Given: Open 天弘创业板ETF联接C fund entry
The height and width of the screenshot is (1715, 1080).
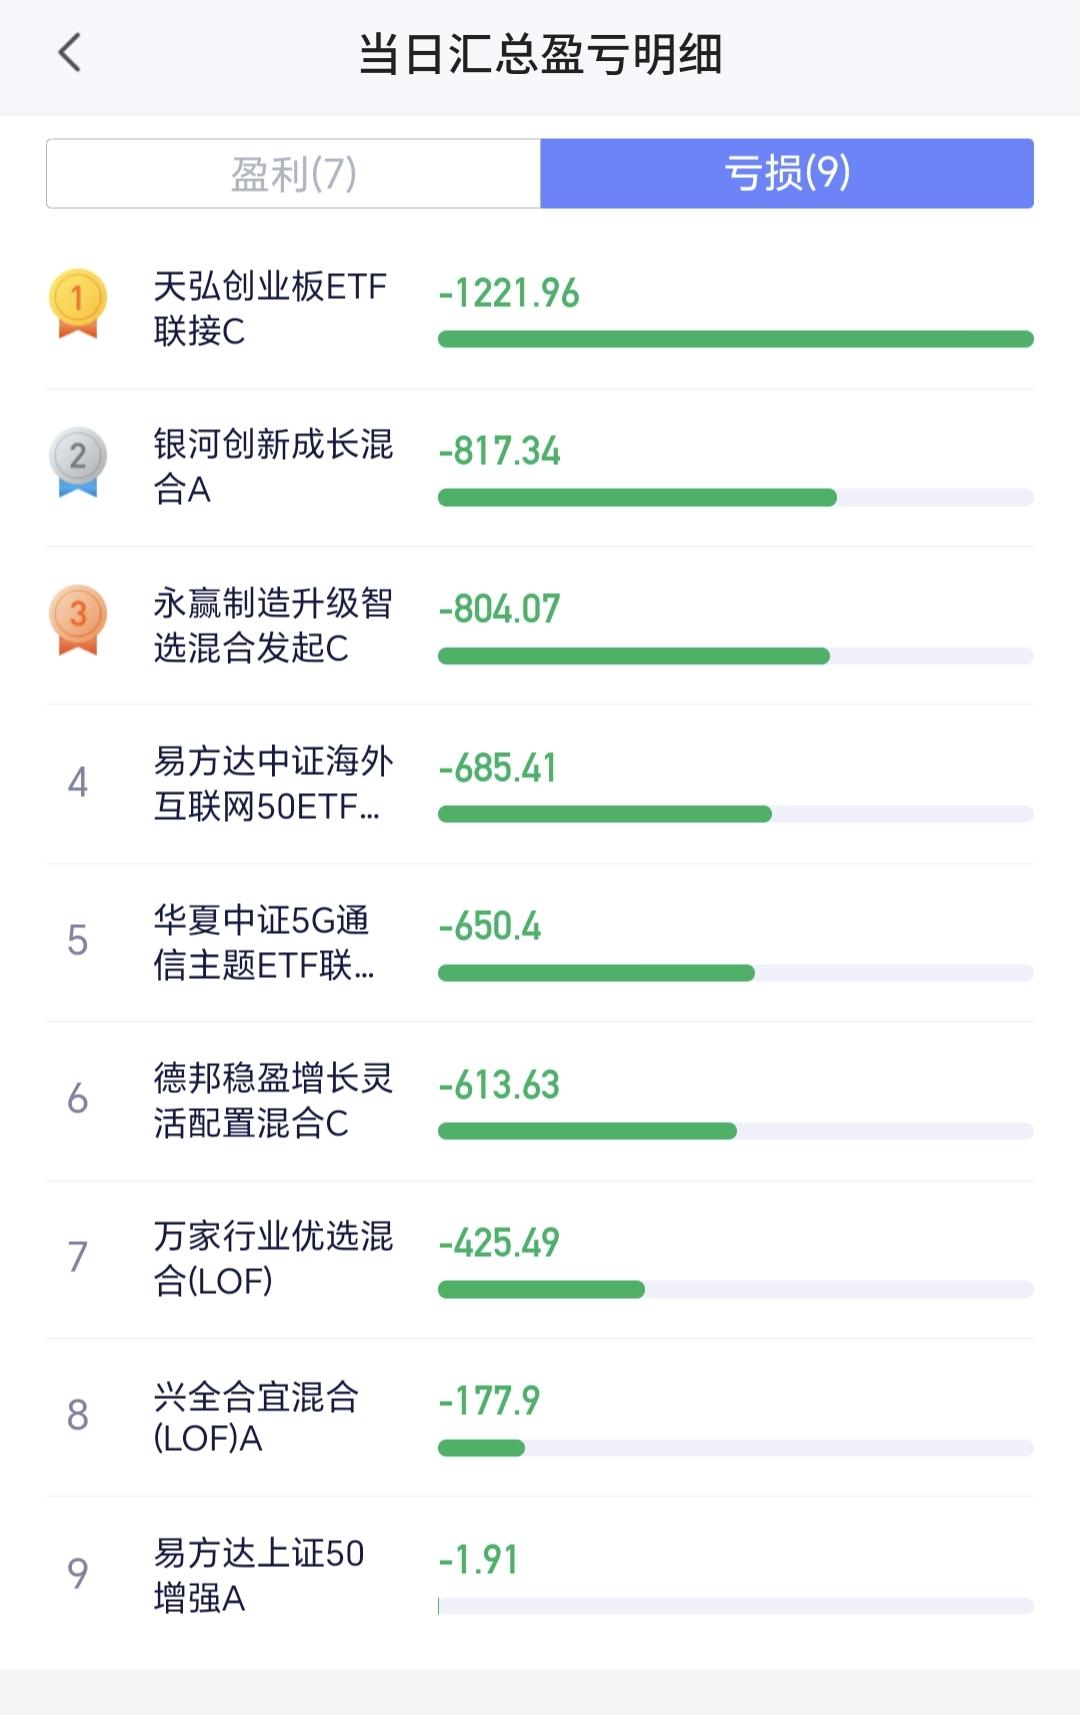Looking at the screenshot, I should (x=540, y=309).
